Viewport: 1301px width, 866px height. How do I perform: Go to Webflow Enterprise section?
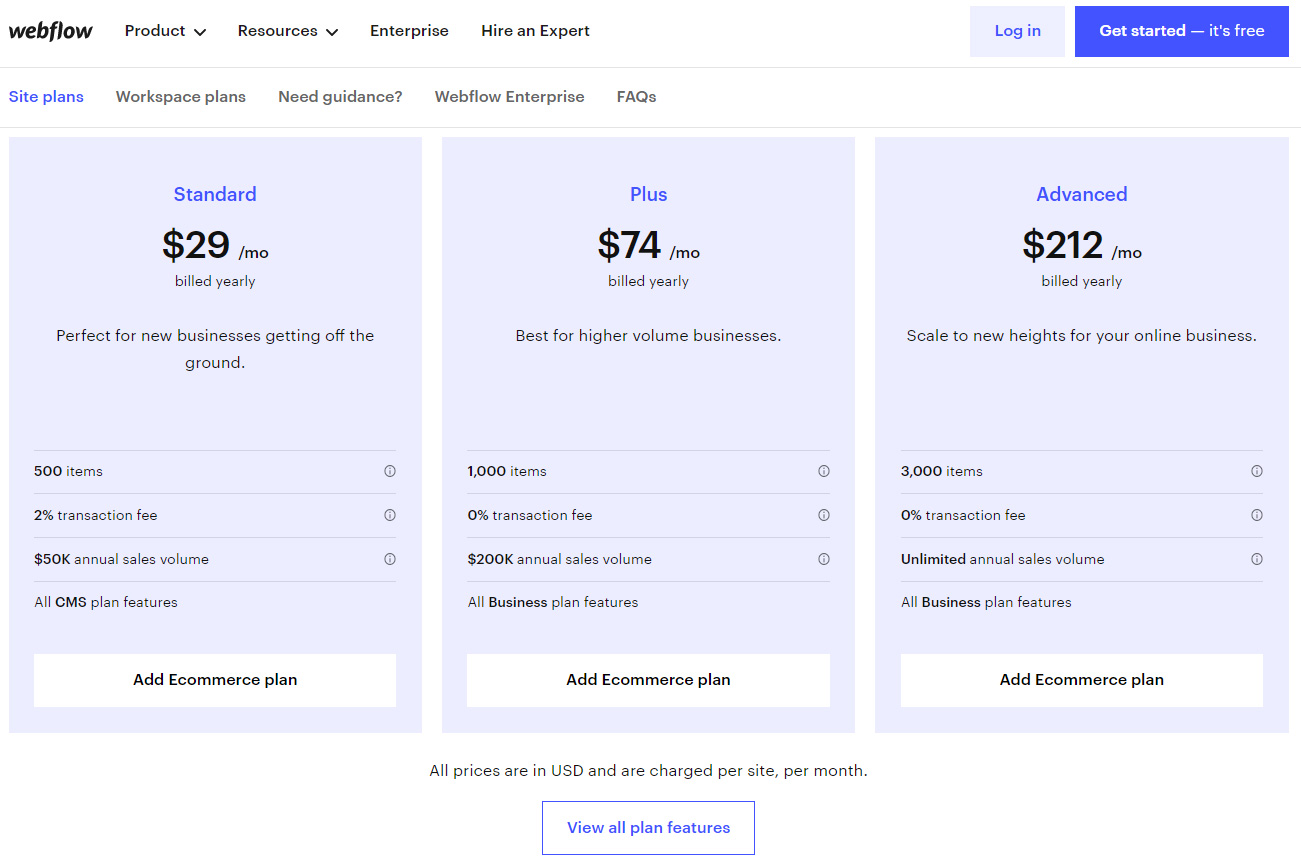[x=509, y=97]
